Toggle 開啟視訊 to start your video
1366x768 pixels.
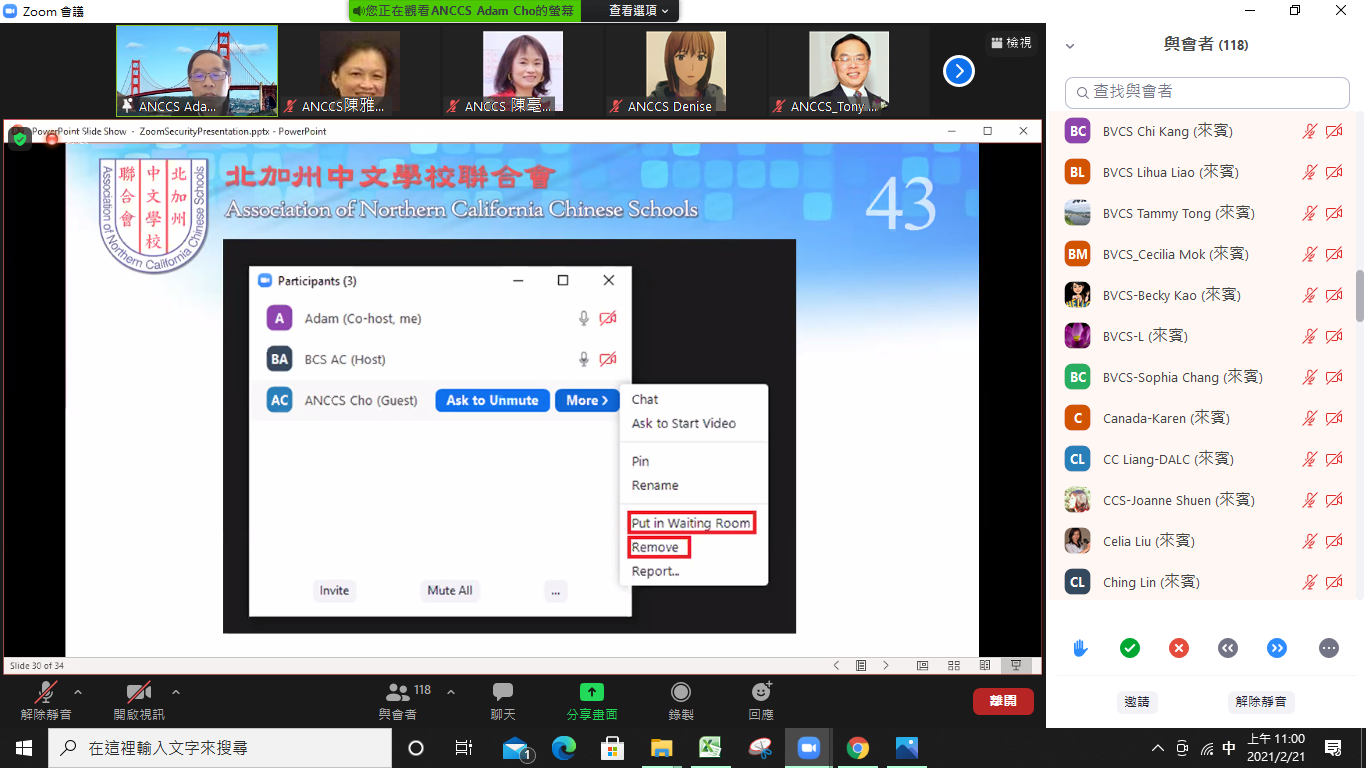click(139, 698)
